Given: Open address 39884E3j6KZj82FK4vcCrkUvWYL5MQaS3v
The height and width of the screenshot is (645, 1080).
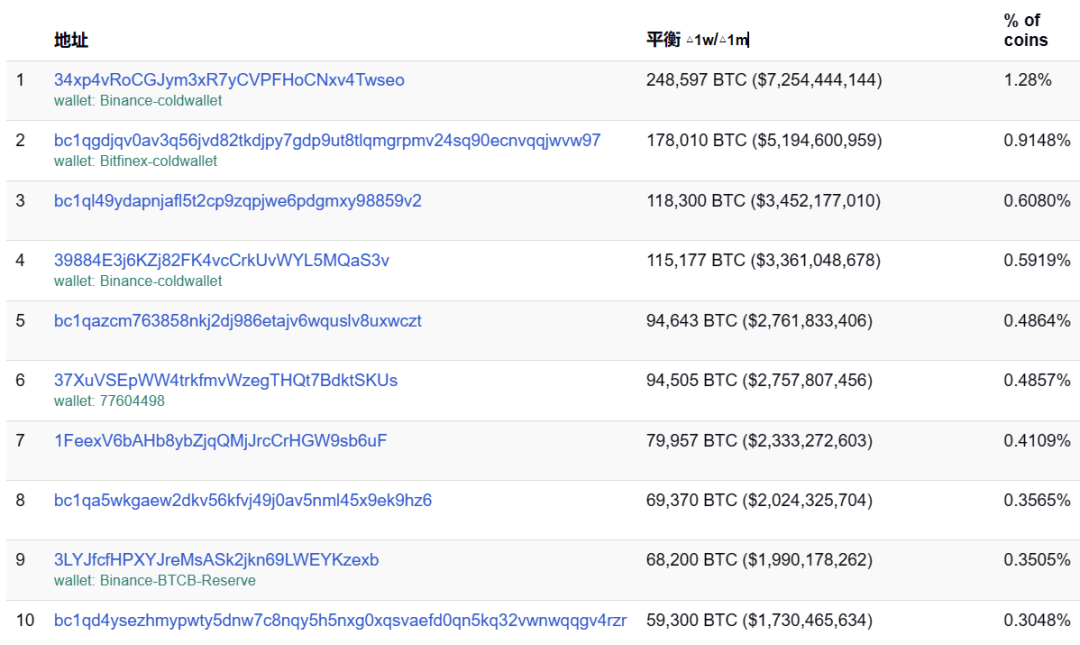Looking at the screenshot, I should [221, 260].
